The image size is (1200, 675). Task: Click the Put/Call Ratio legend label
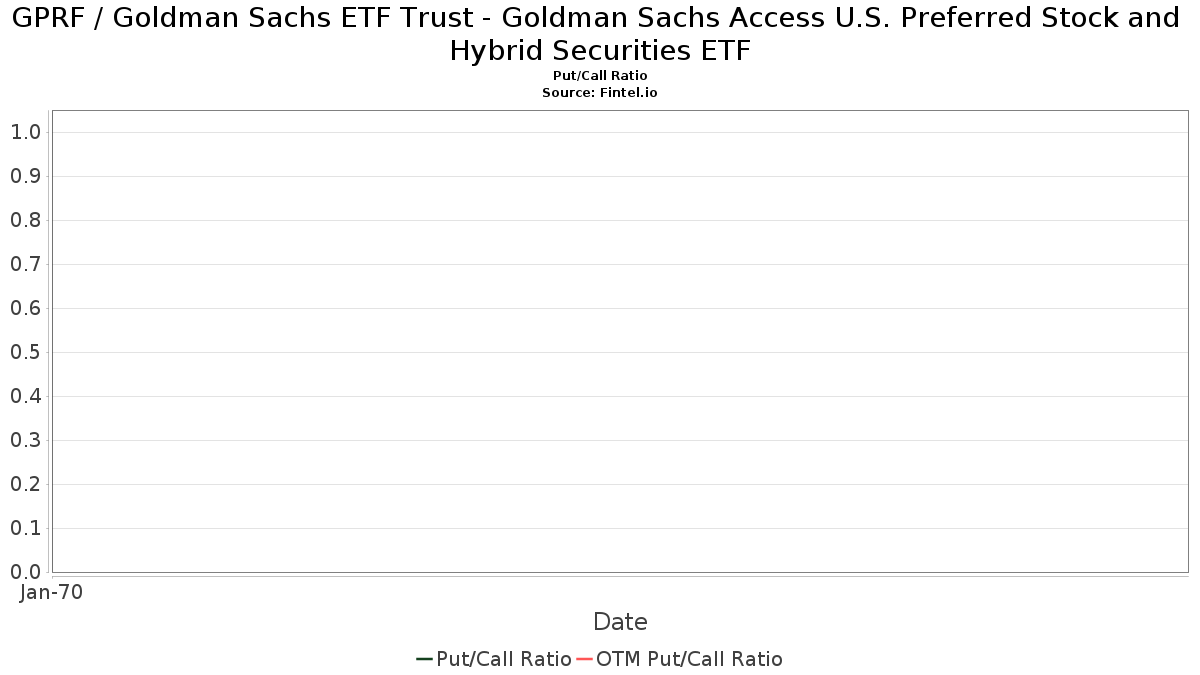(503, 659)
